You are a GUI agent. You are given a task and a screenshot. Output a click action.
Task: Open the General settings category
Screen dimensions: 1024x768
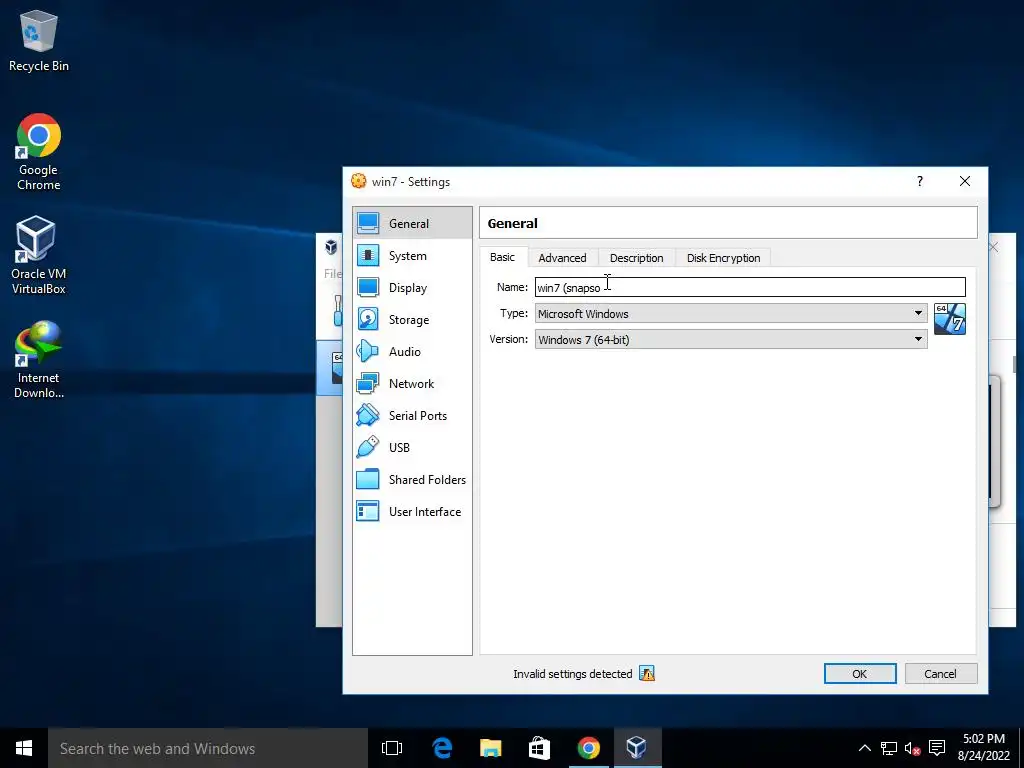point(412,223)
